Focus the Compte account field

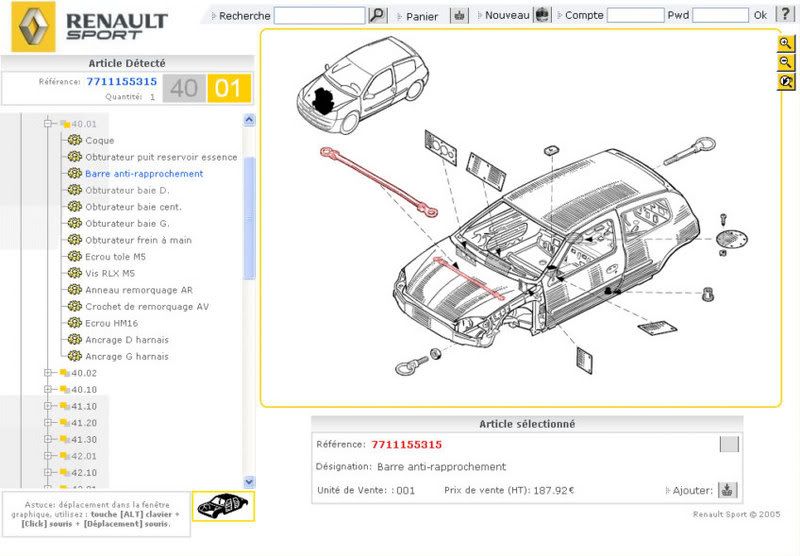[x=635, y=15]
